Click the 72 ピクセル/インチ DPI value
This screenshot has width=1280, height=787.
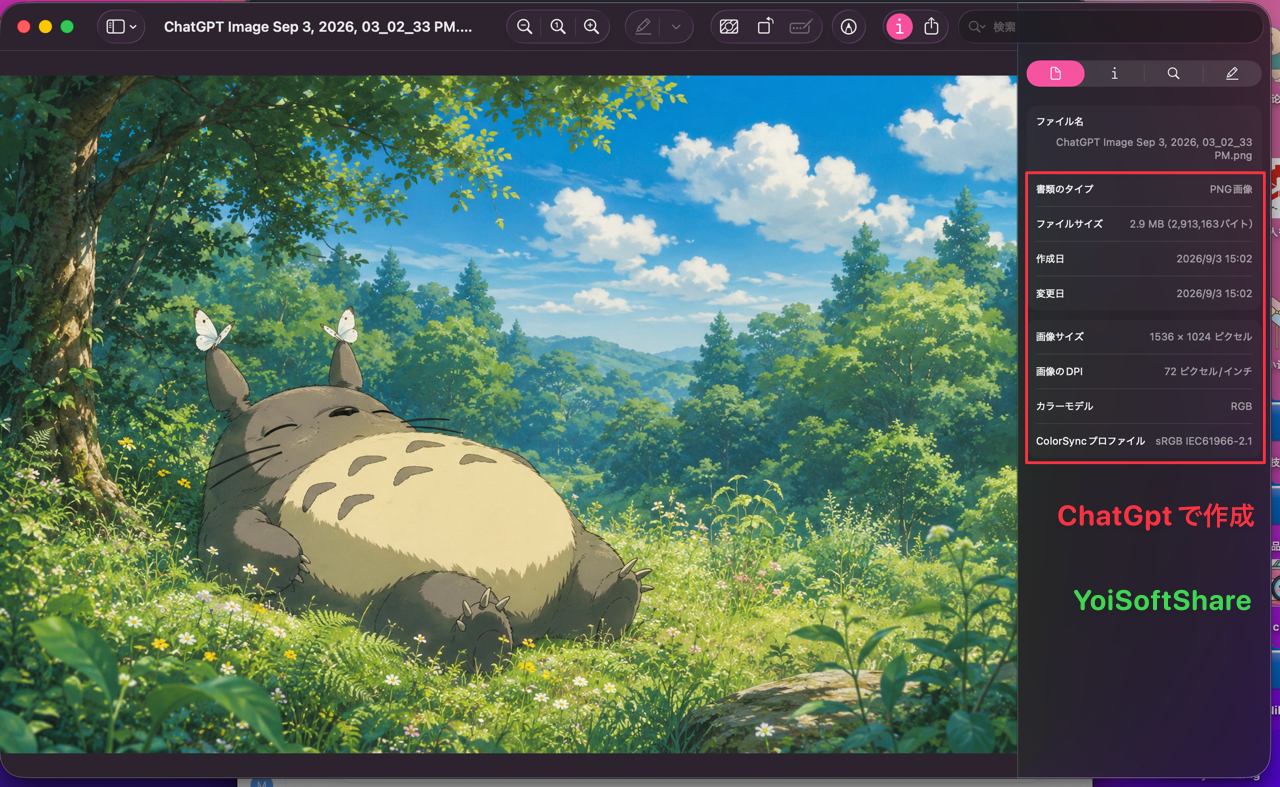click(x=1208, y=372)
